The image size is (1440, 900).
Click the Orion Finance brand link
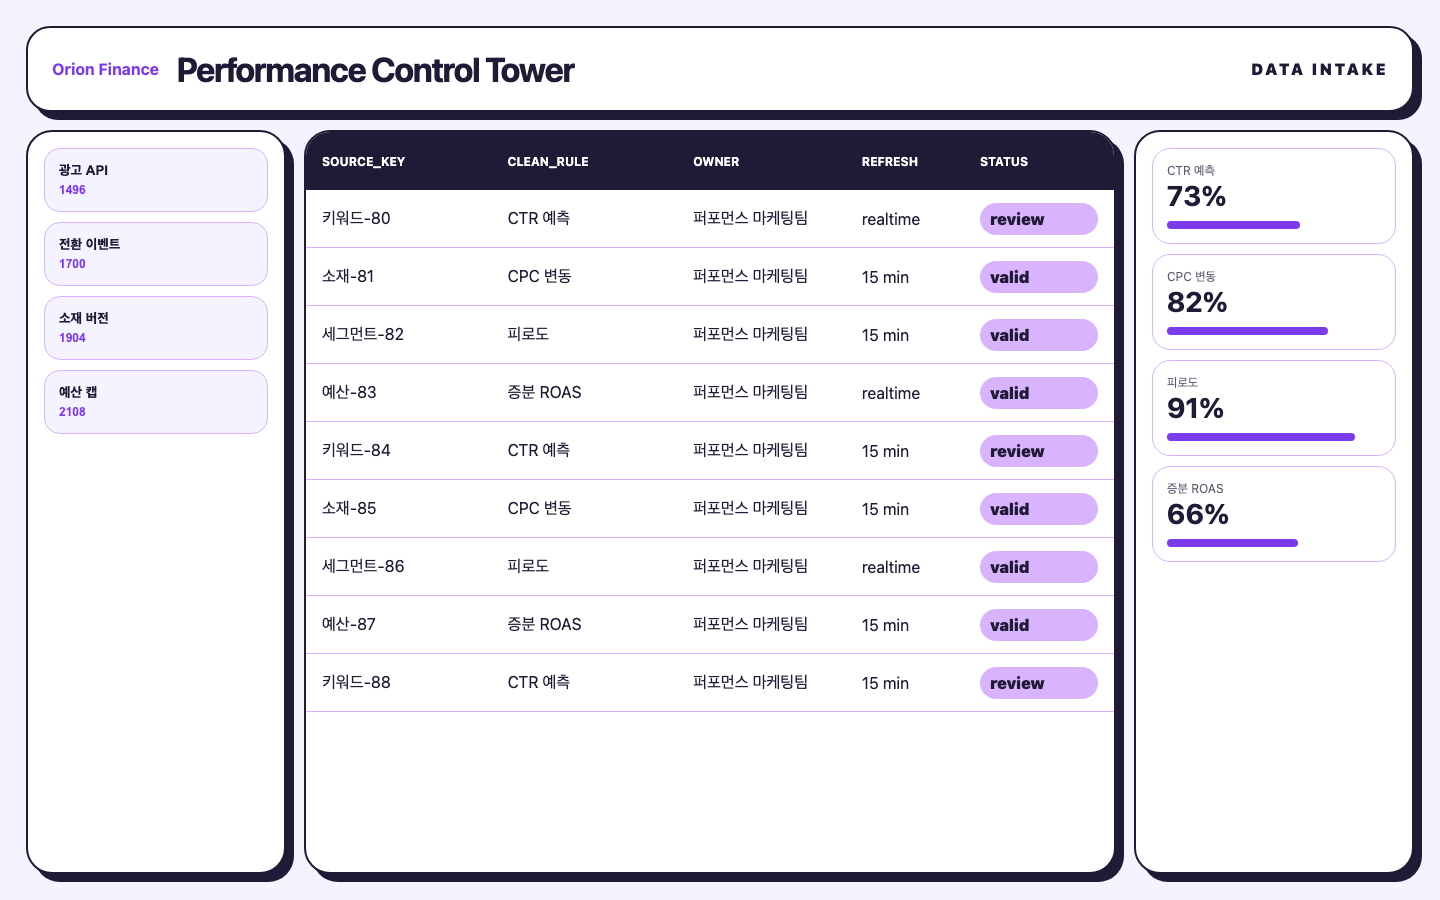[105, 69]
